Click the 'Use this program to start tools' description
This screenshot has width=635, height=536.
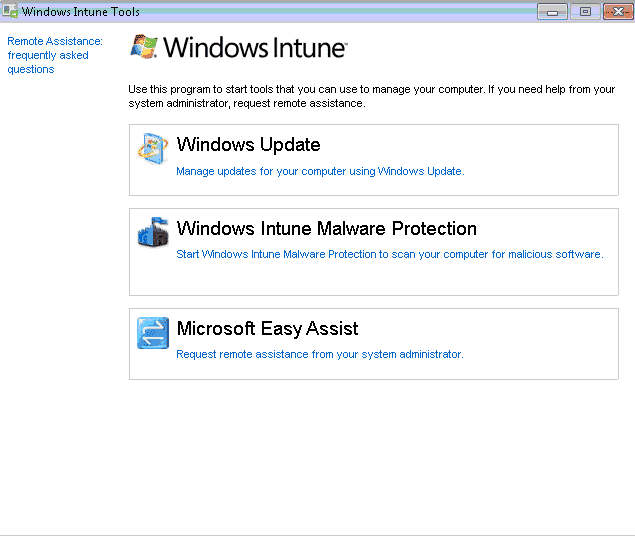pyautogui.click(x=372, y=96)
